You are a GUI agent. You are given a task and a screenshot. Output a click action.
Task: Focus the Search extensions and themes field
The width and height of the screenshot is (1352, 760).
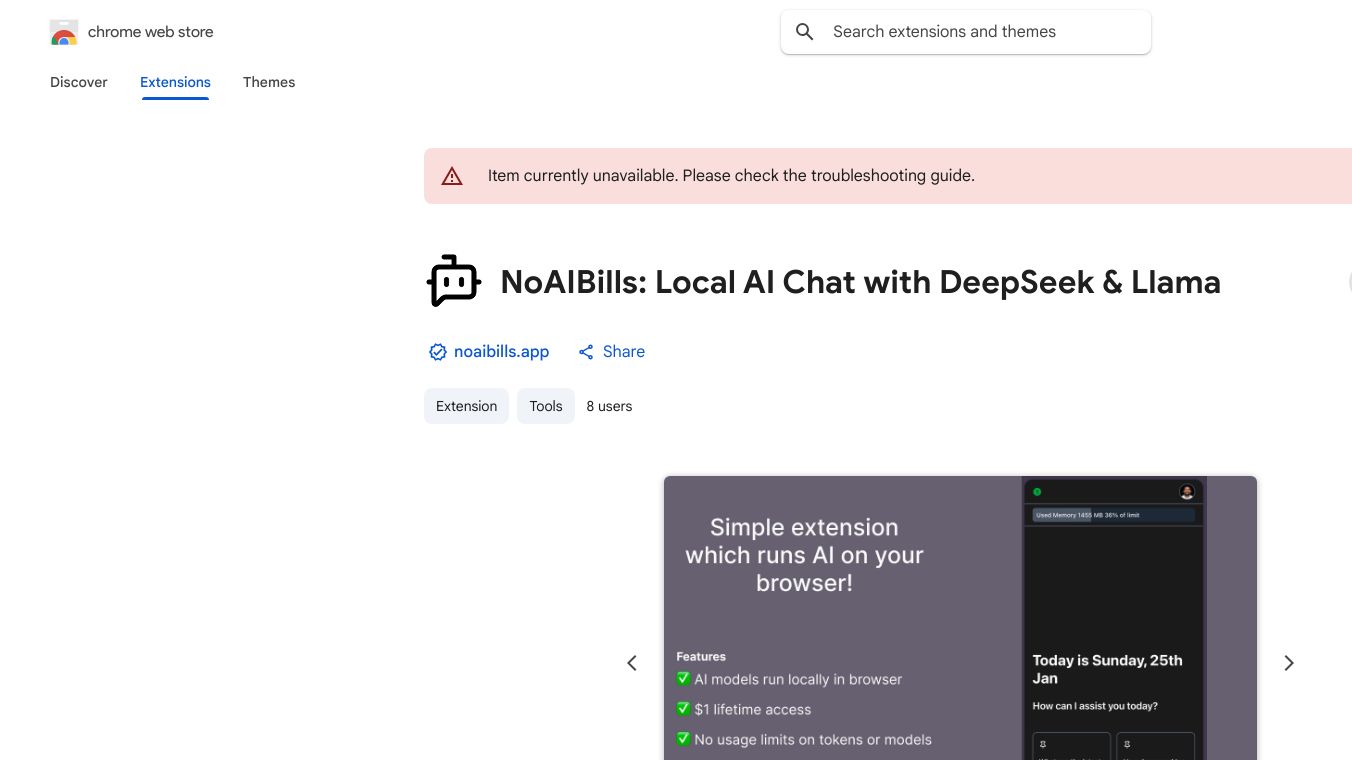[966, 32]
